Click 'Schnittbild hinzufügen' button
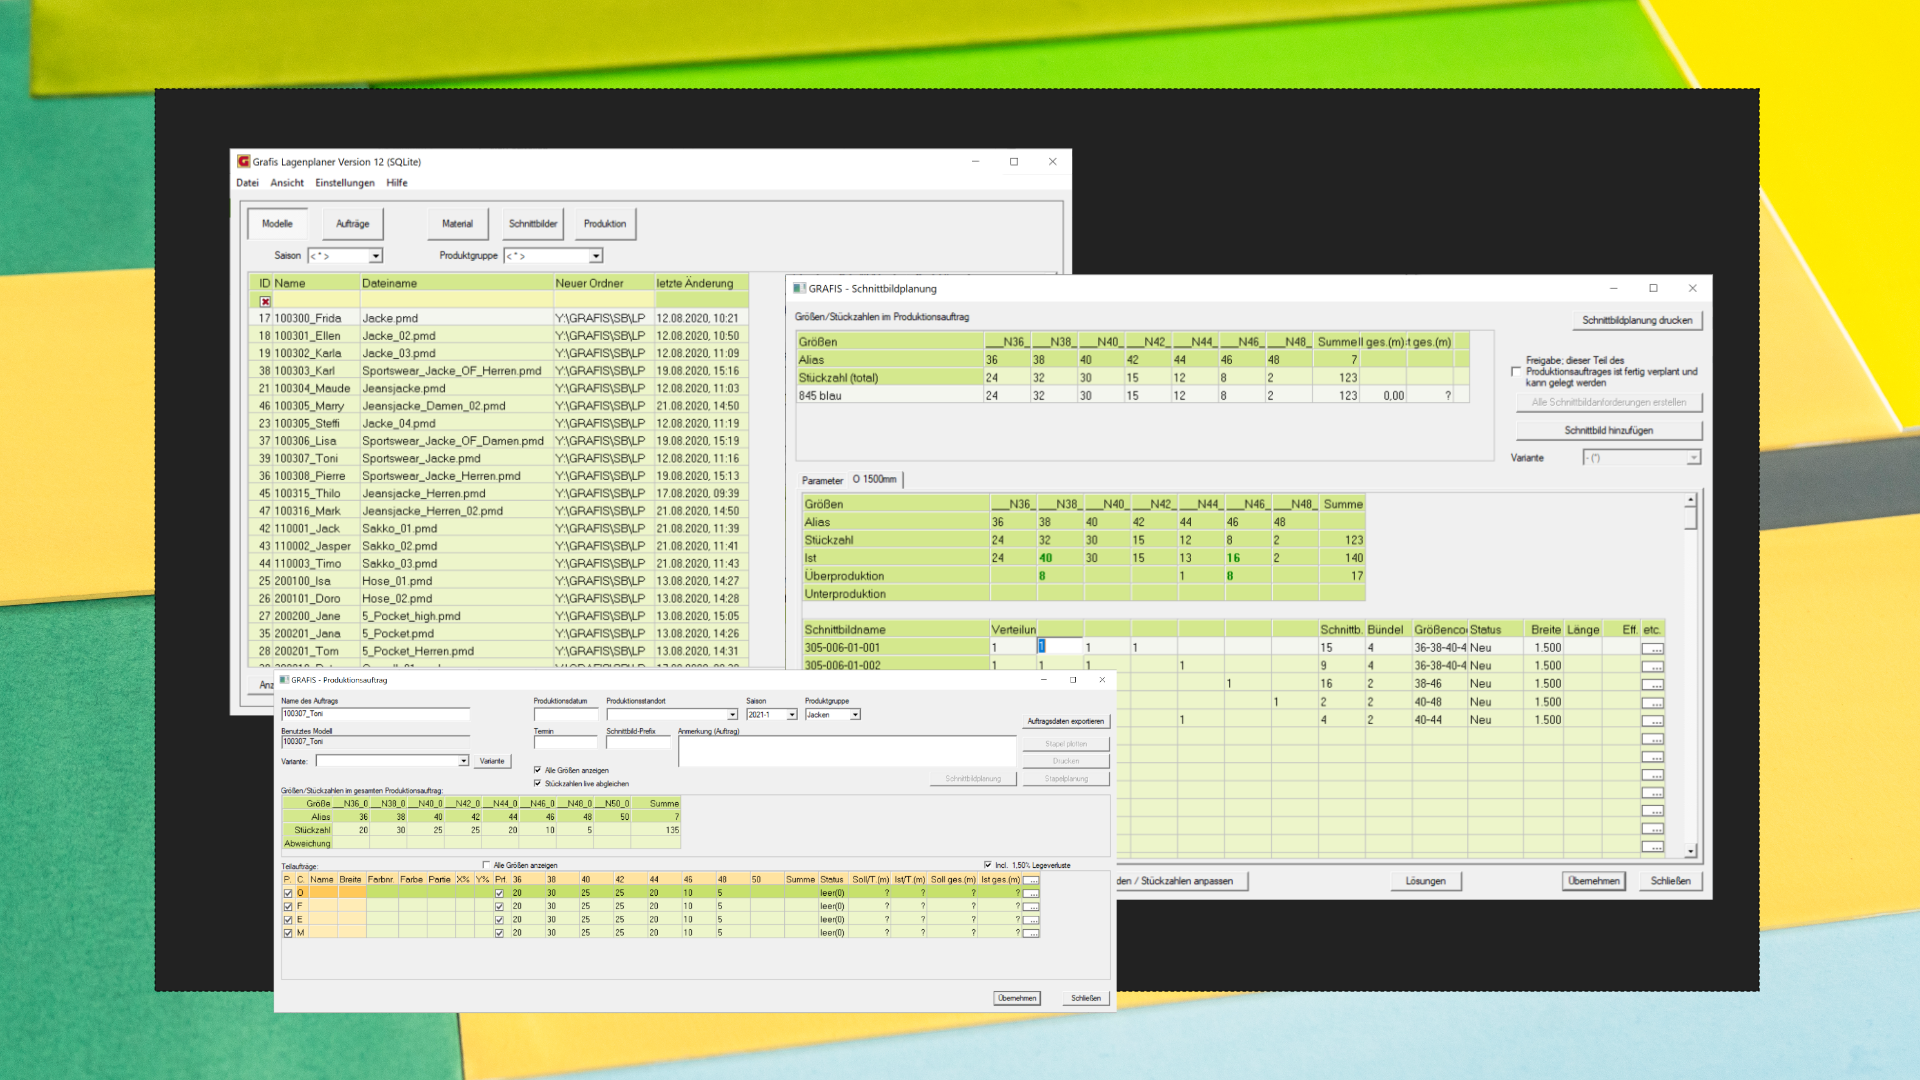This screenshot has height=1080, width=1920. (1609, 431)
